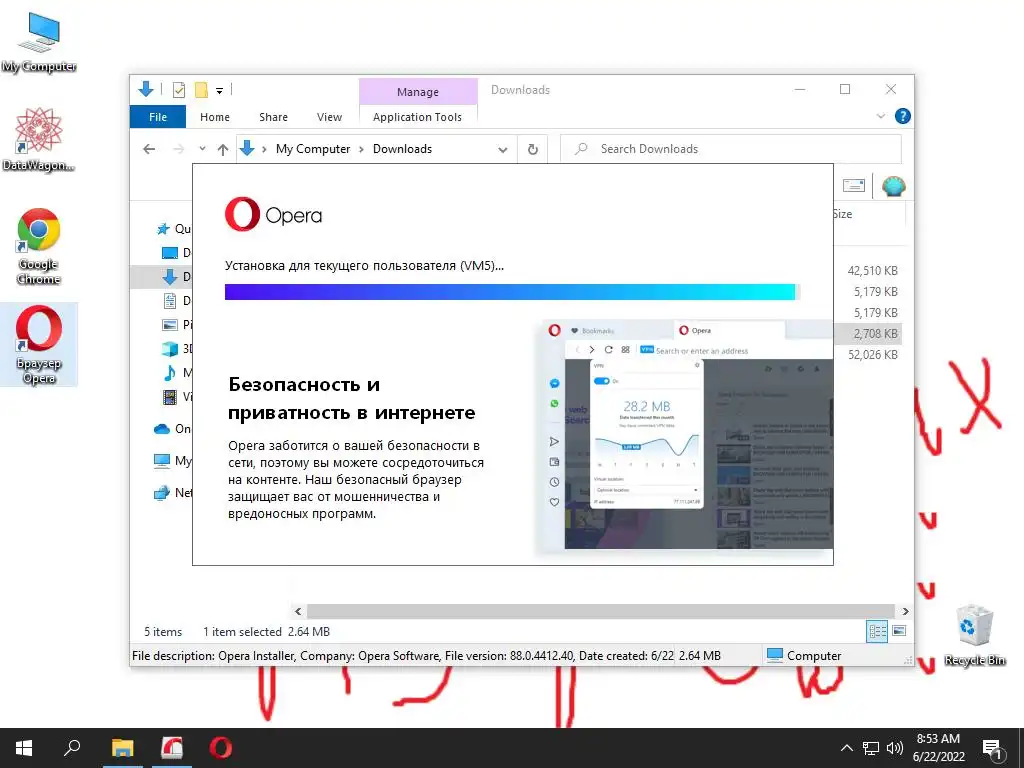Image resolution: width=1024 pixels, height=768 pixels.
Task: Open the DataWagon desktop shortcut
Action: click(x=39, y=139)
